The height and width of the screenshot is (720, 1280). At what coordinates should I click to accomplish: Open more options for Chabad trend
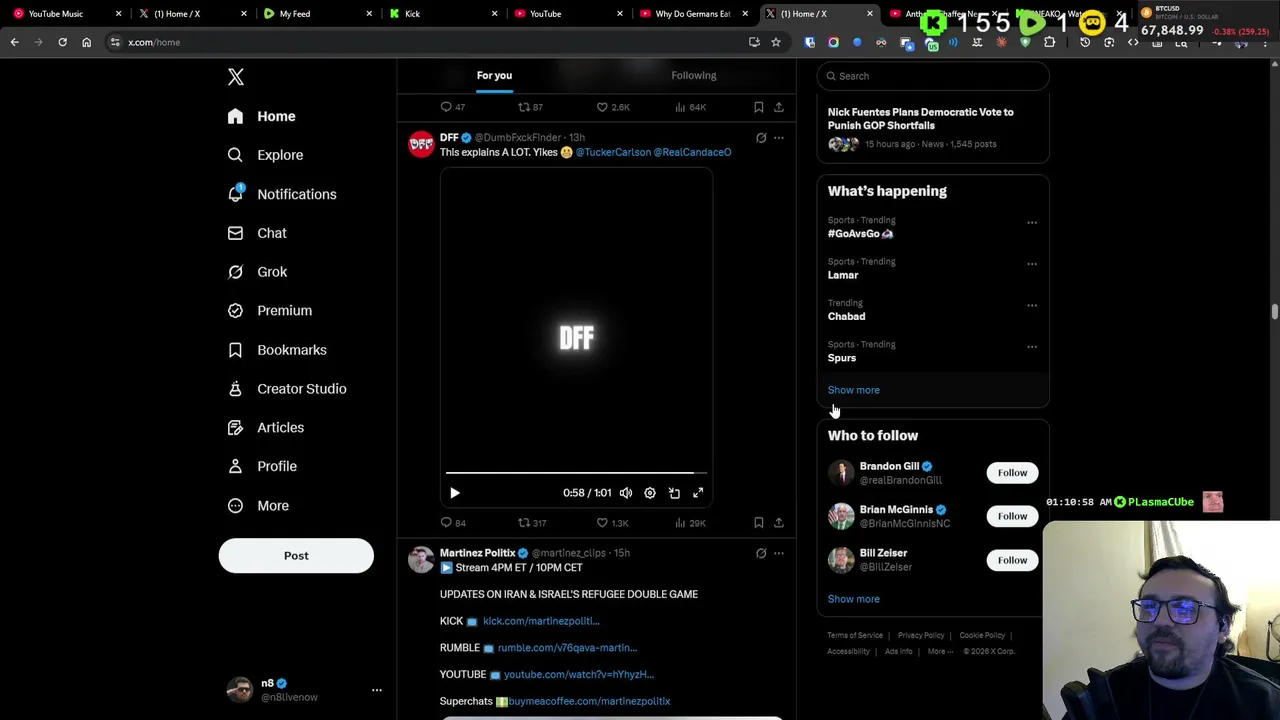[1032, 305]
